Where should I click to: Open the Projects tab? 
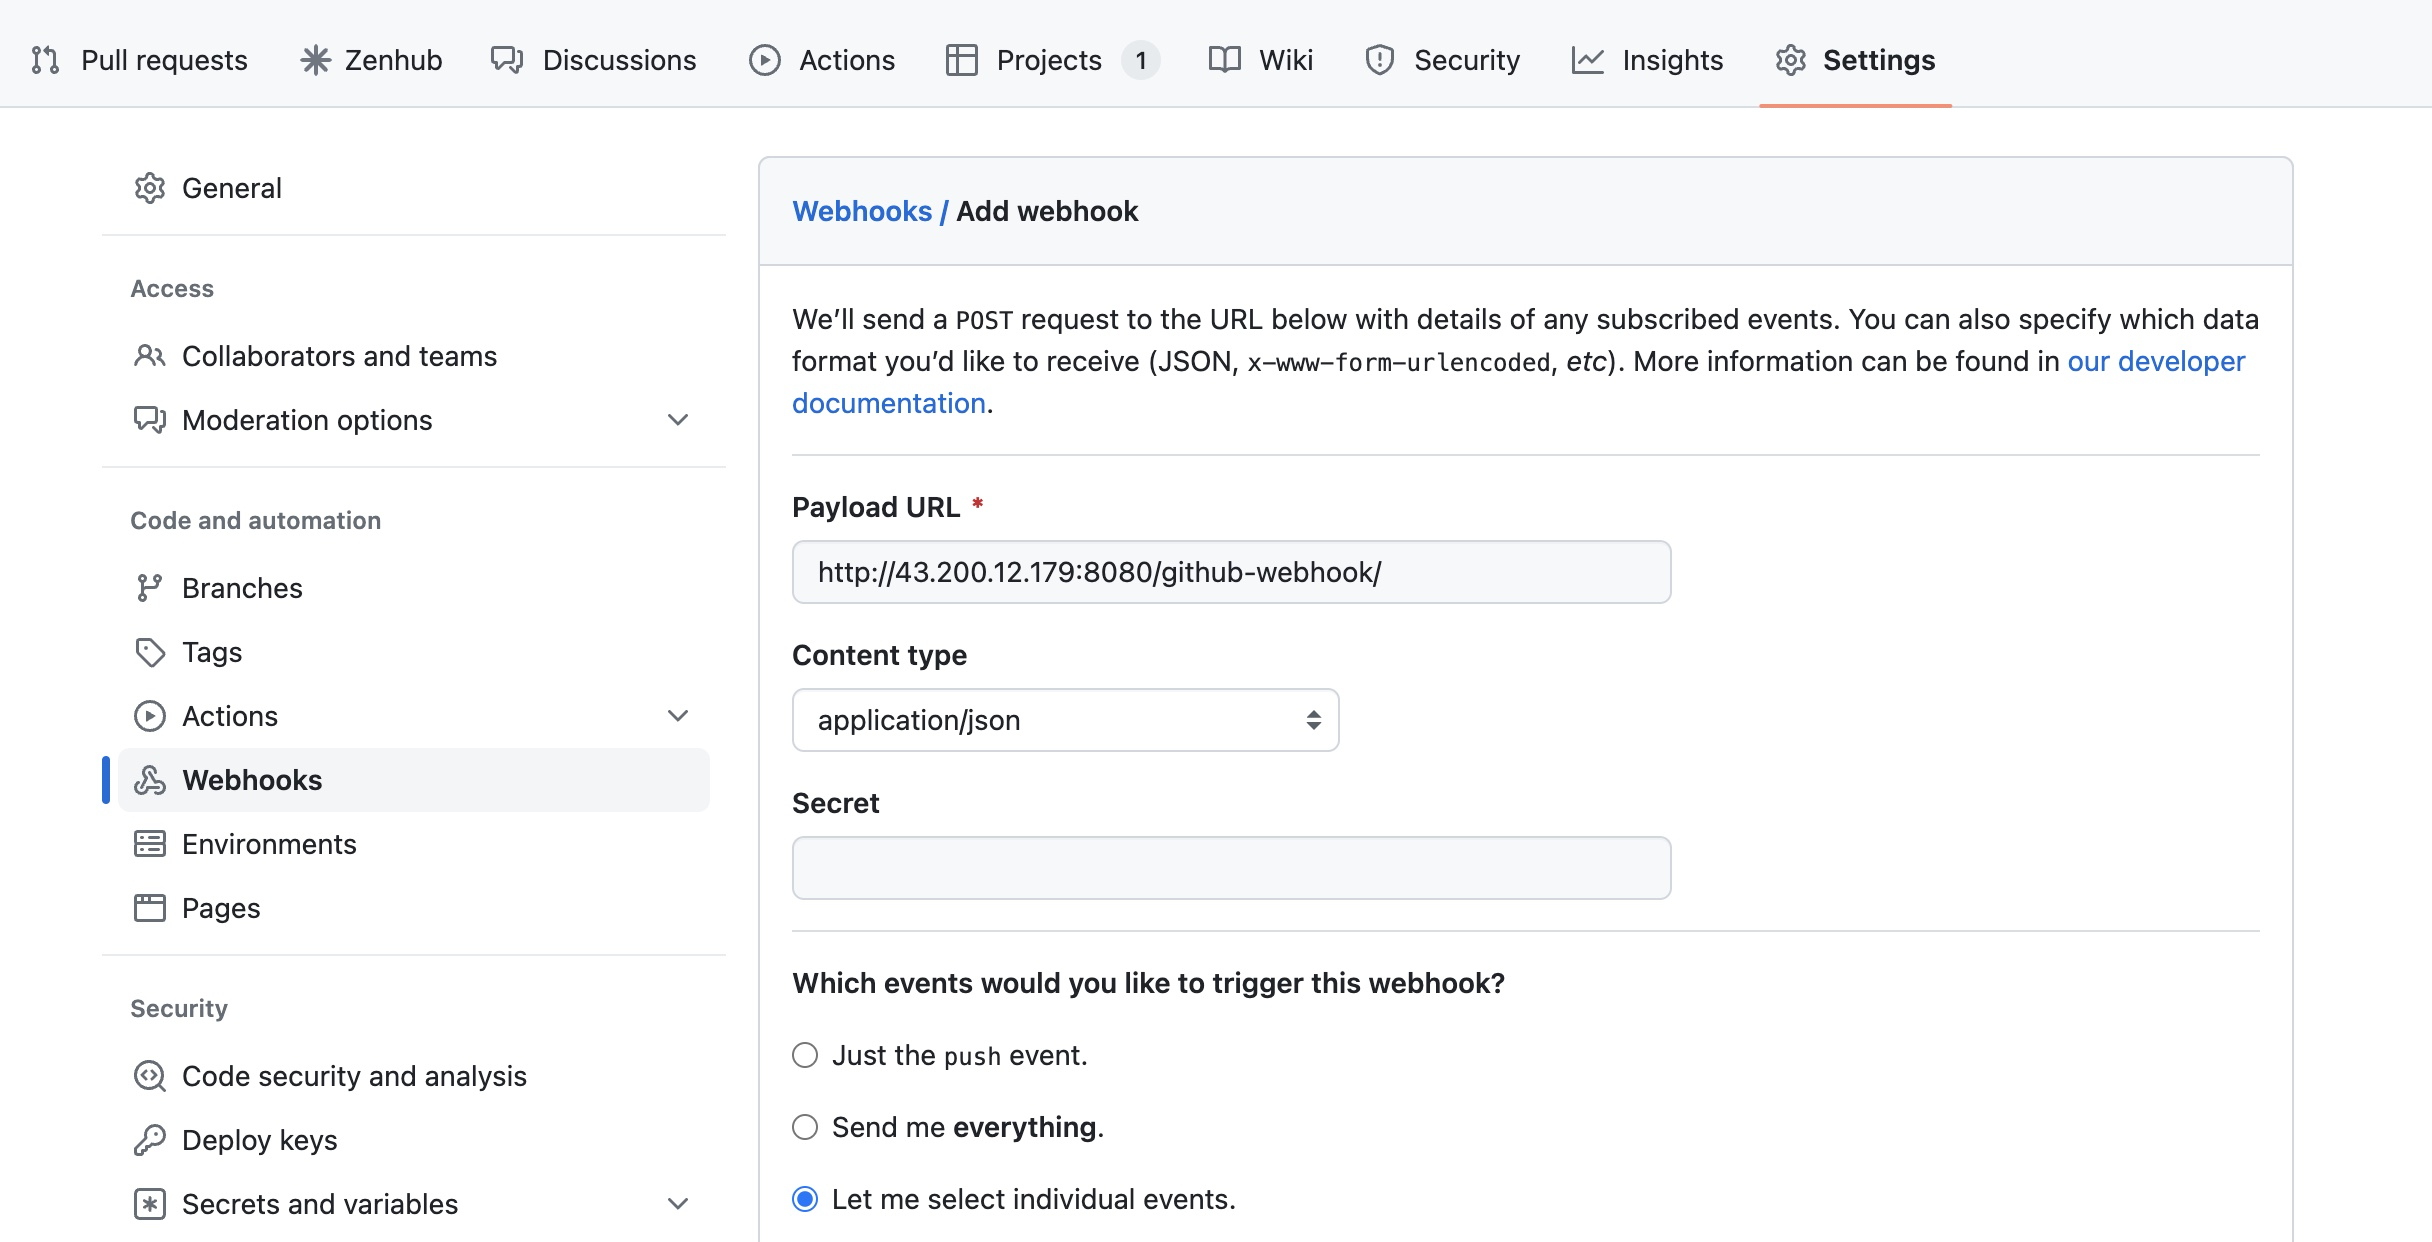click(x=1050, y=60)
